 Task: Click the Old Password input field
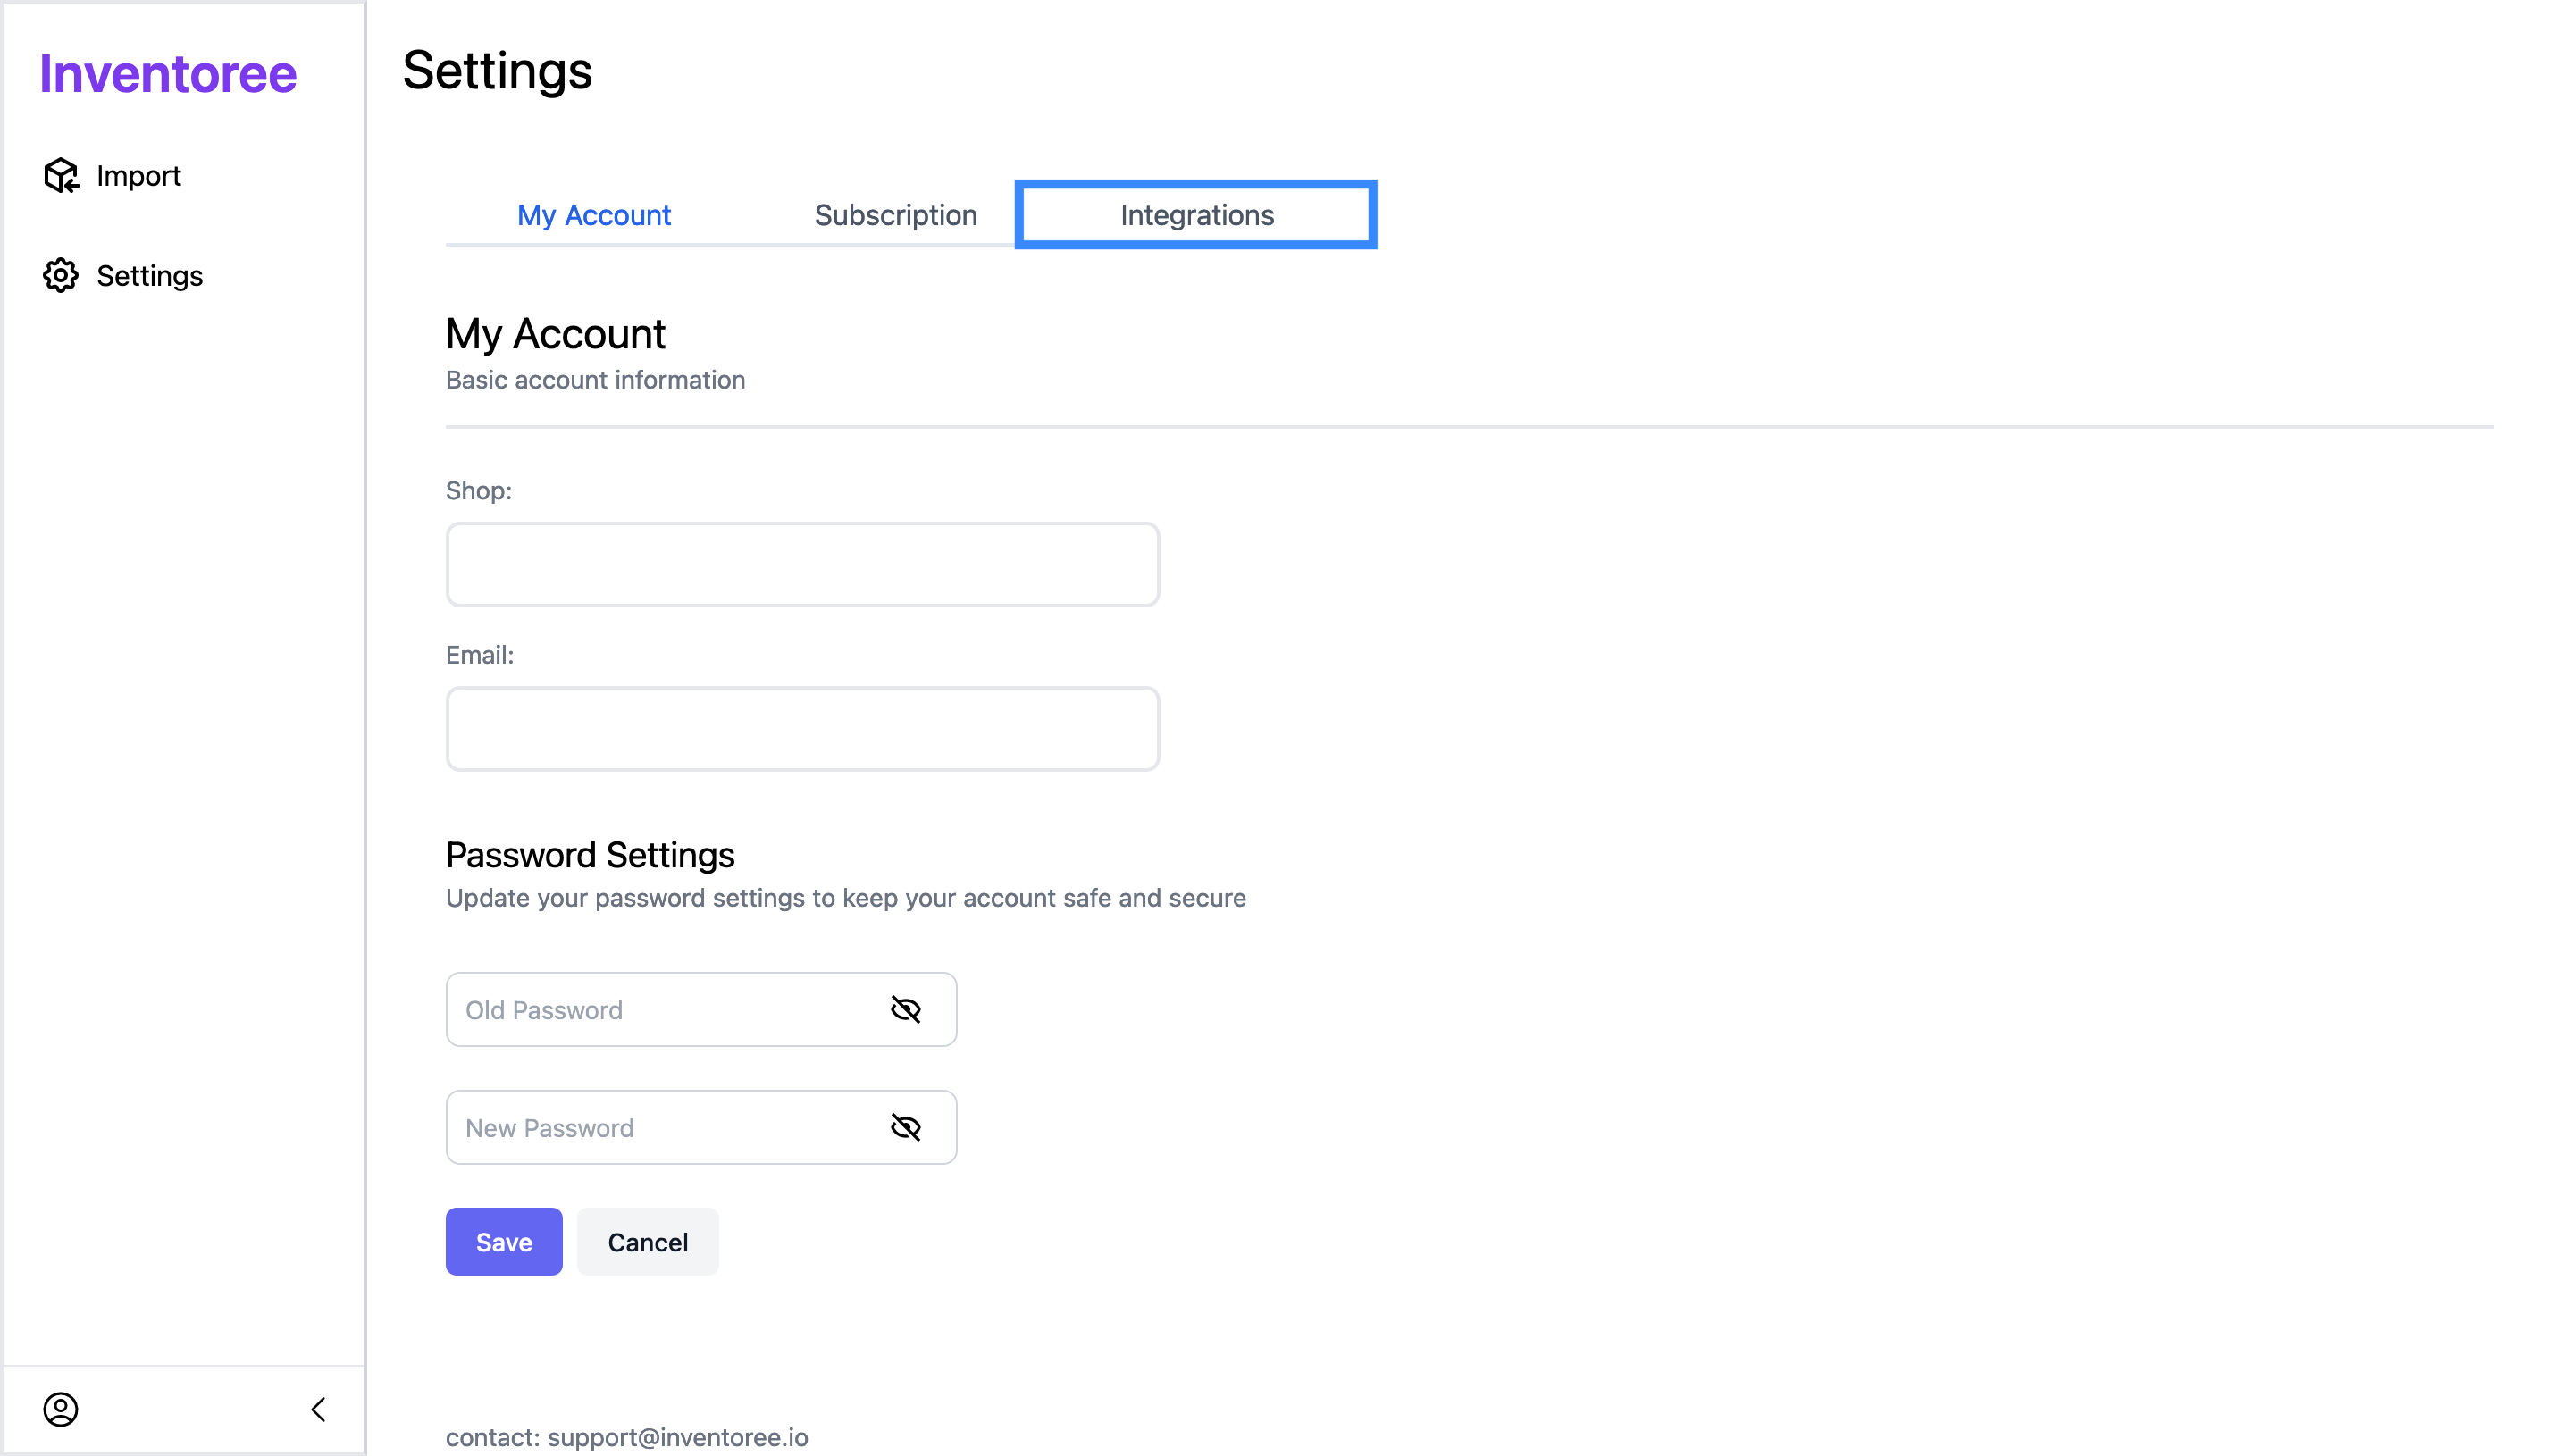pos(700,1009)
